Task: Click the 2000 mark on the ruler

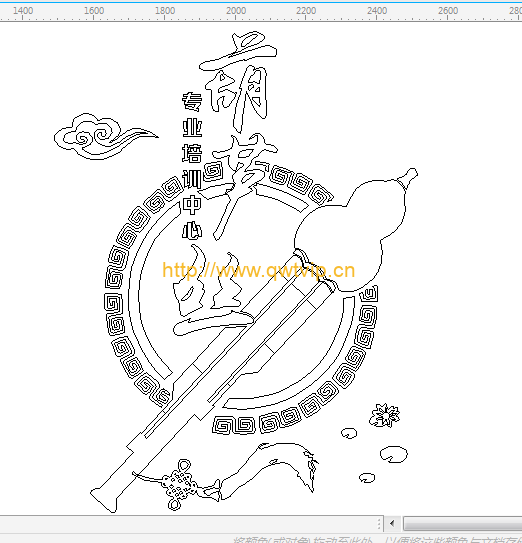Action: 236,11
